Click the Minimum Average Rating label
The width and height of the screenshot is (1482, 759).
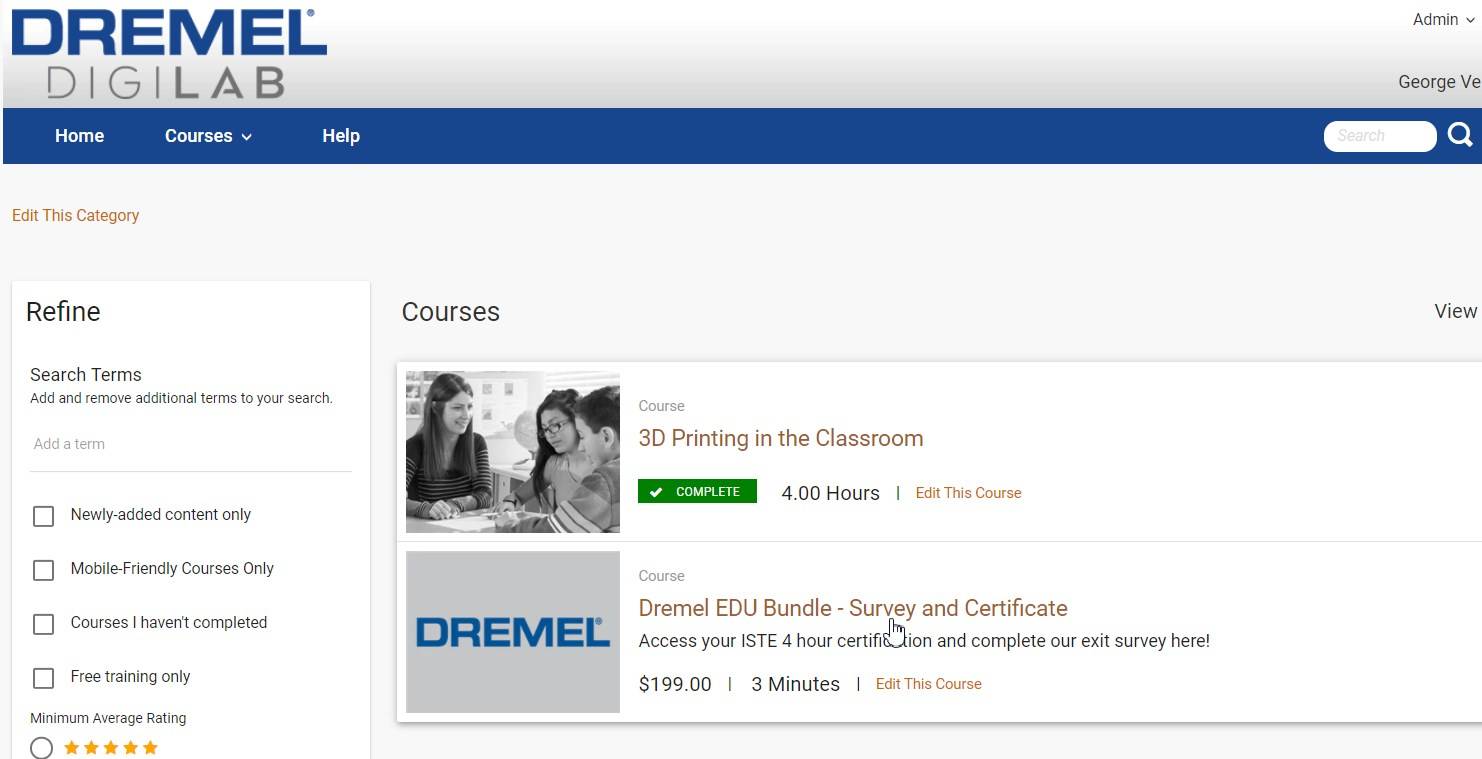click(x=108, y=718)
